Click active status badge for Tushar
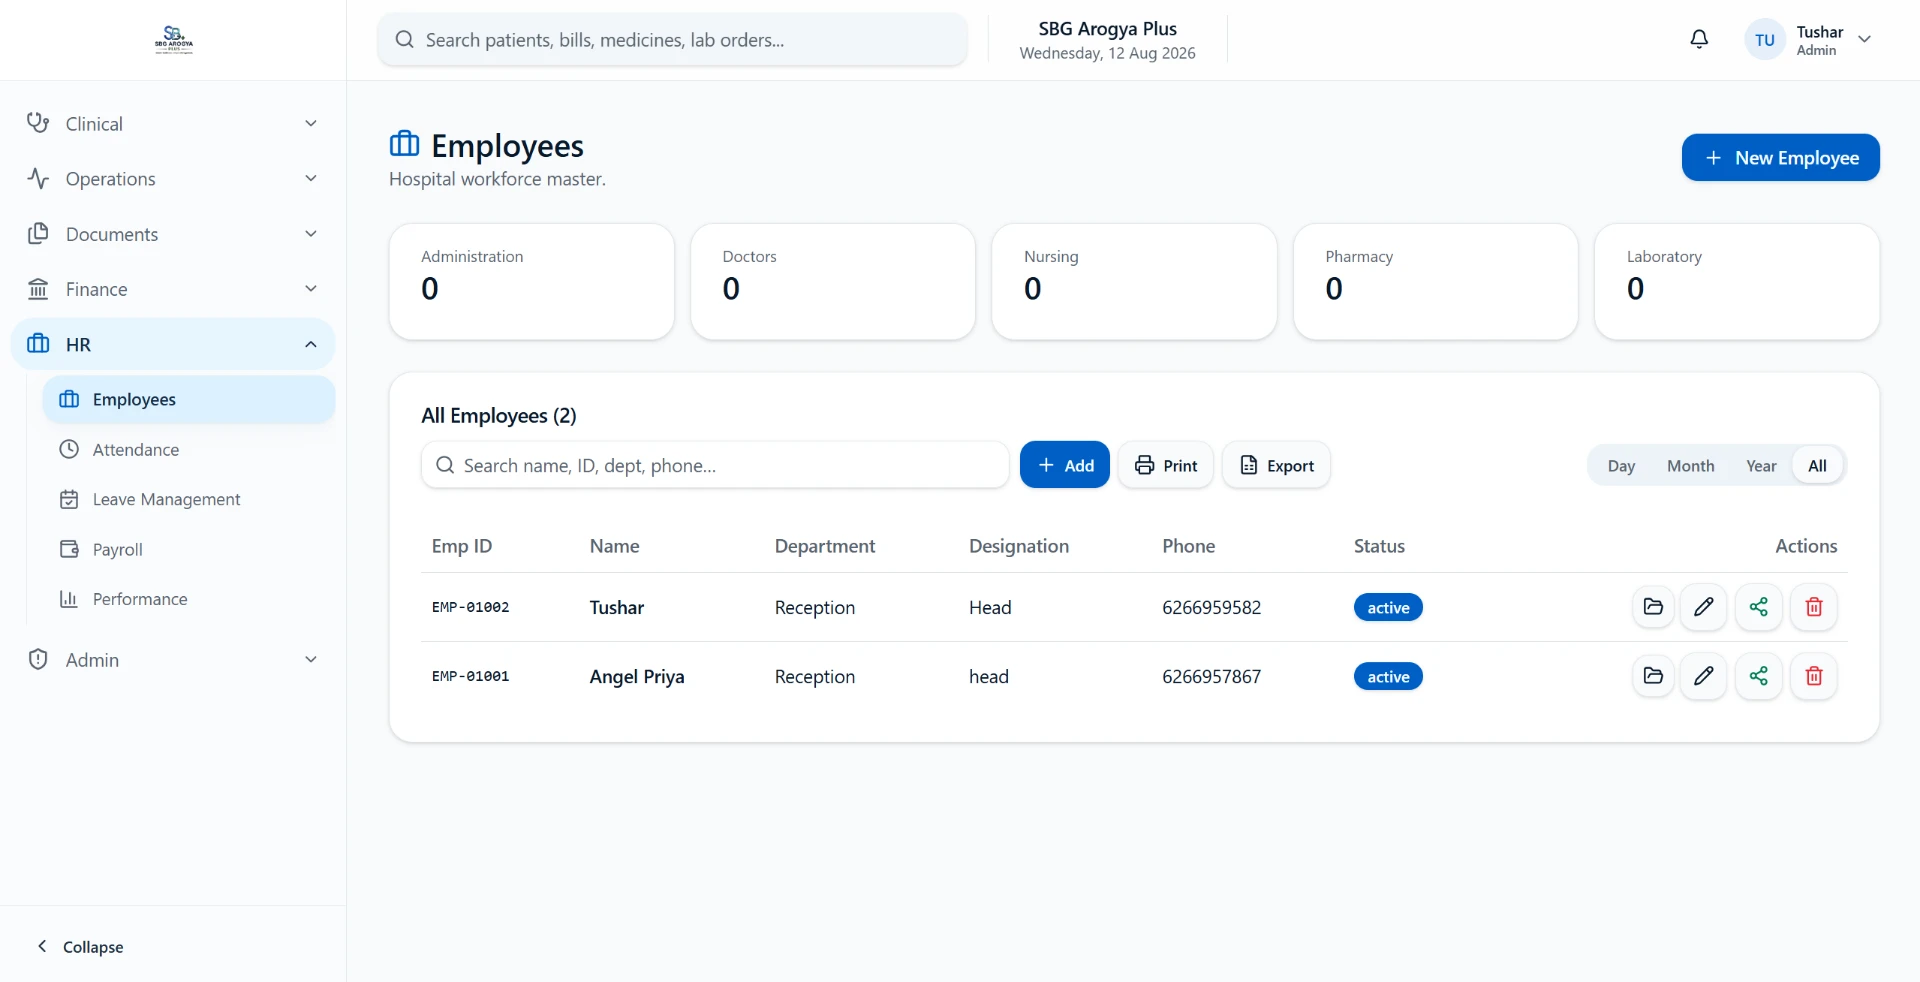 (1388, 607)
